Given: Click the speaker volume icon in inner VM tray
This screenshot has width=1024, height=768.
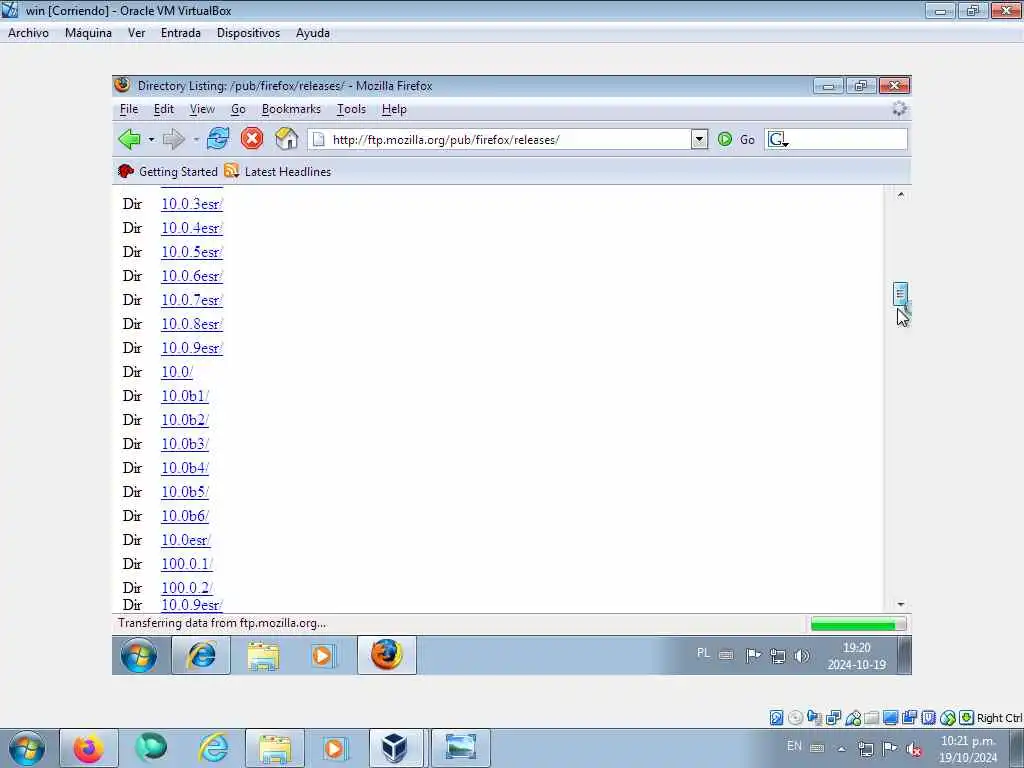Looking at the screenshot, I should point(802,656).
